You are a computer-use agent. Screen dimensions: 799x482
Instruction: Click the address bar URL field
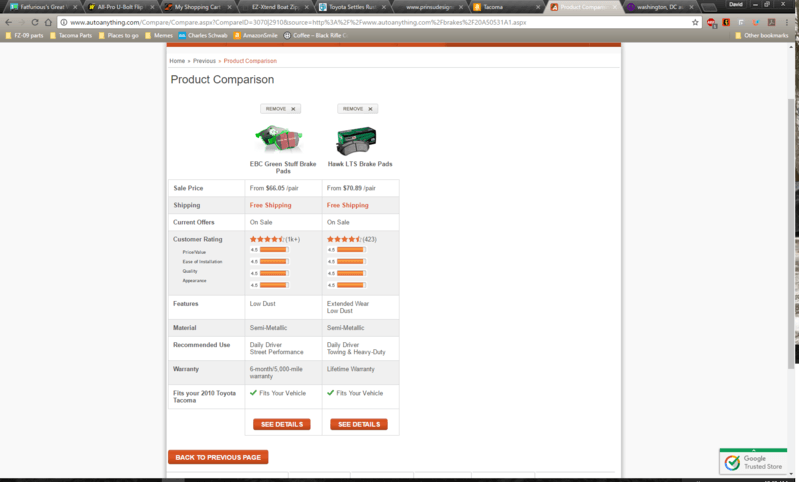377,22
